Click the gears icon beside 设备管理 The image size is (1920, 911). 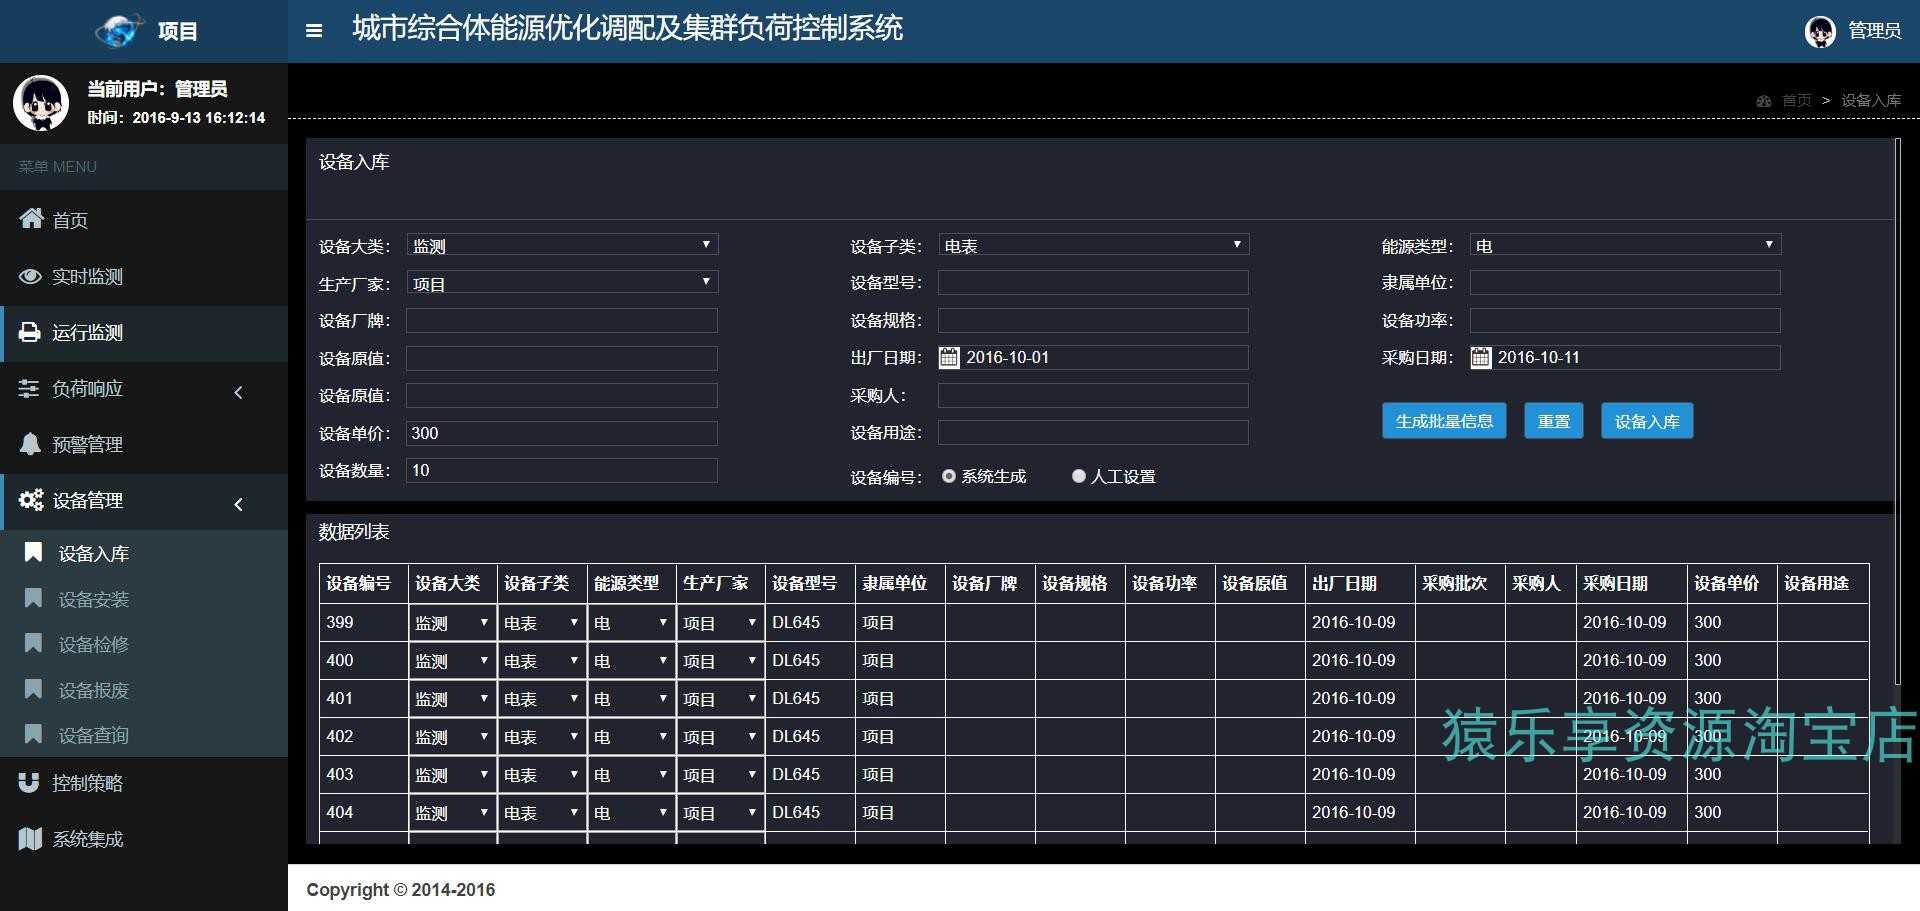pyautogui.click(x=31, y=500)
